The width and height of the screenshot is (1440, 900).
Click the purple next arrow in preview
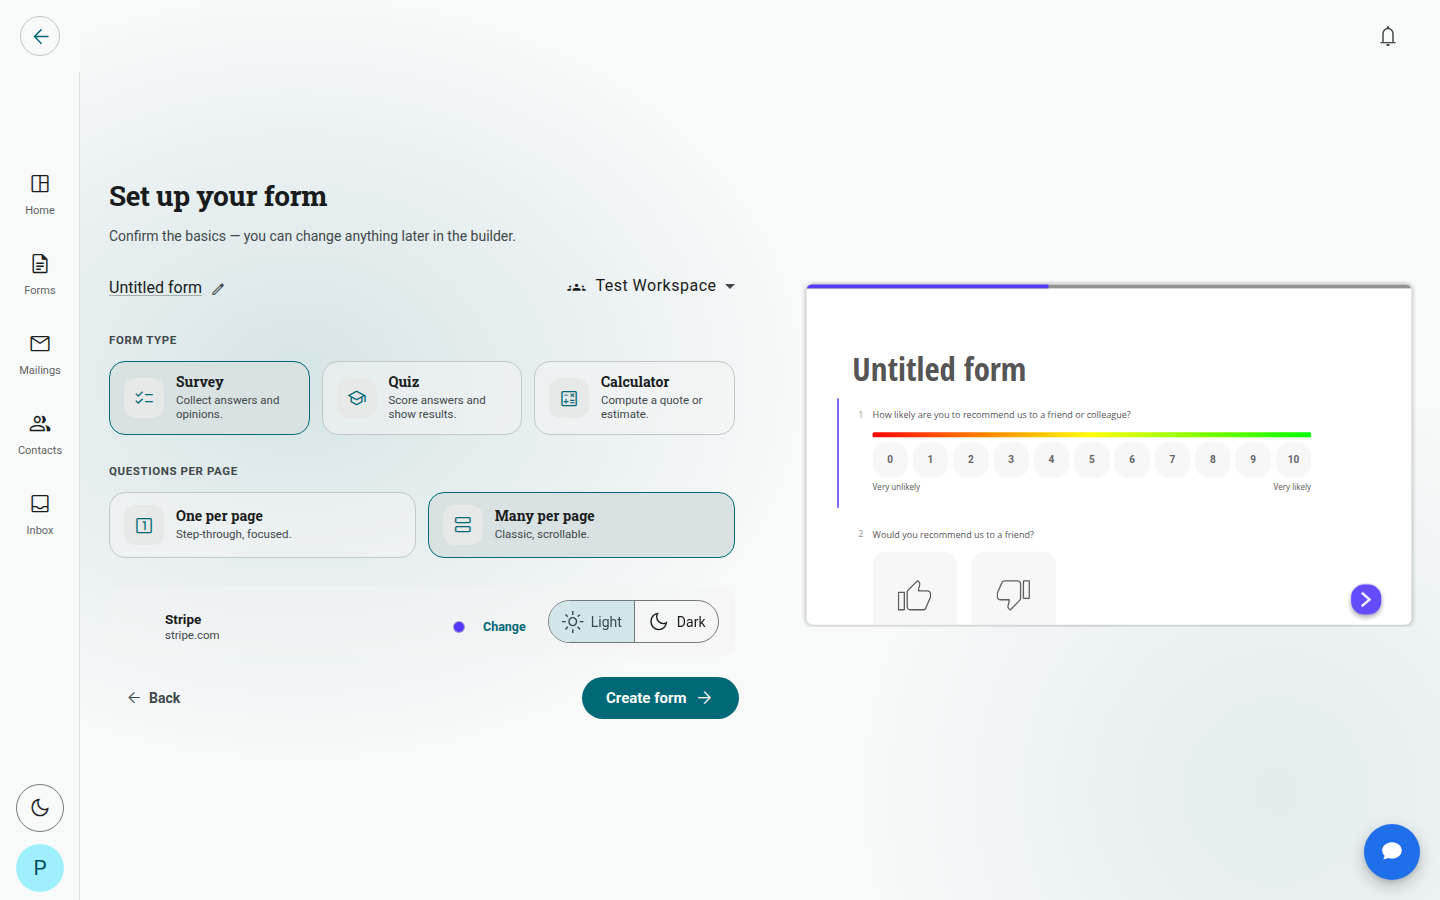(x=1366, y=599)
